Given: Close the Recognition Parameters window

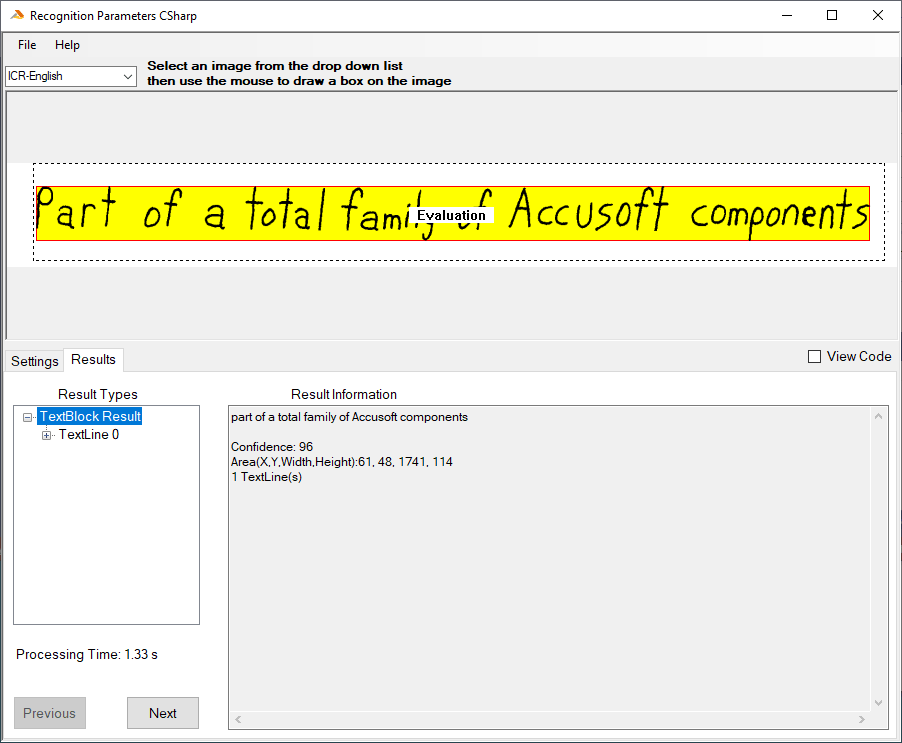Looking at the screenshot, I should coord(878,16).
